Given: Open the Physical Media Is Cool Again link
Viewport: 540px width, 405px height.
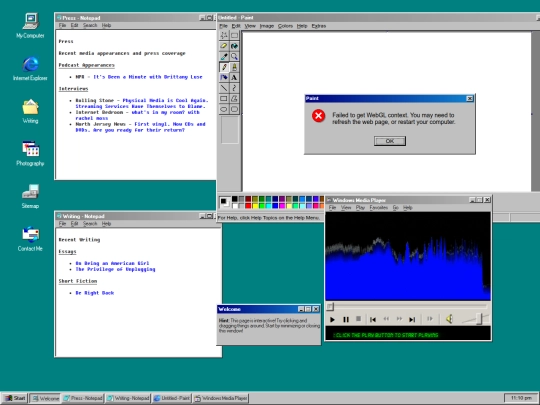Looking at the screenshot, I should 142,103.
